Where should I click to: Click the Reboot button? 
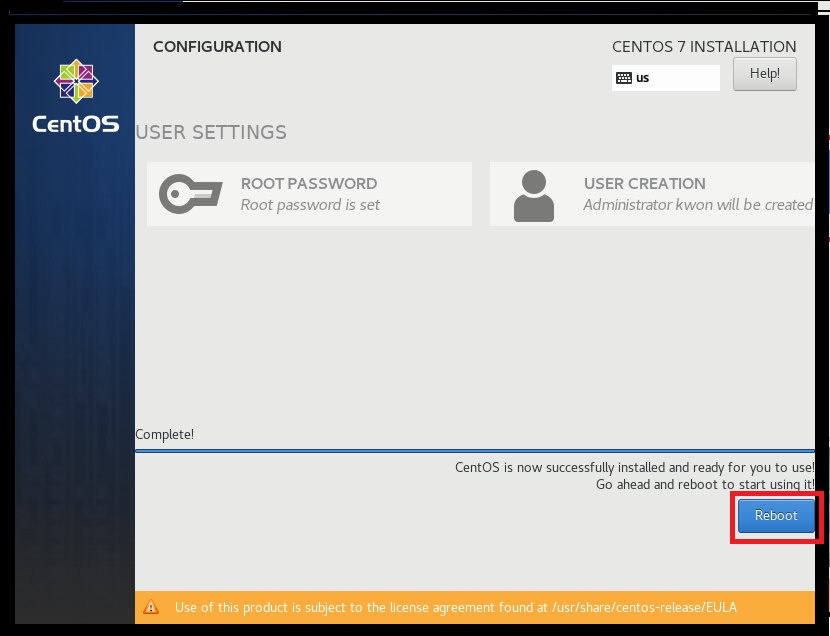click(776, 516)
